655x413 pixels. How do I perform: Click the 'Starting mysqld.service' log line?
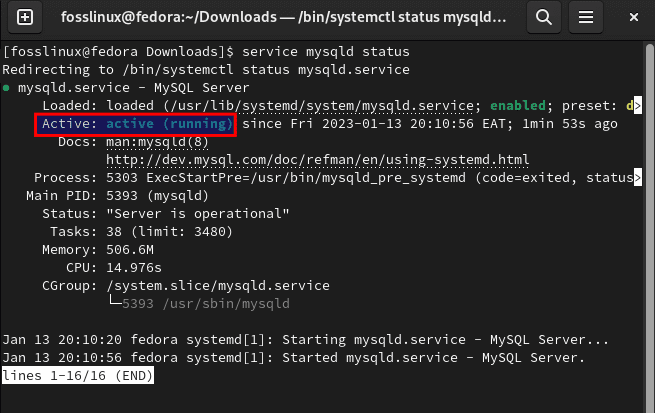[x=305, y=340]
